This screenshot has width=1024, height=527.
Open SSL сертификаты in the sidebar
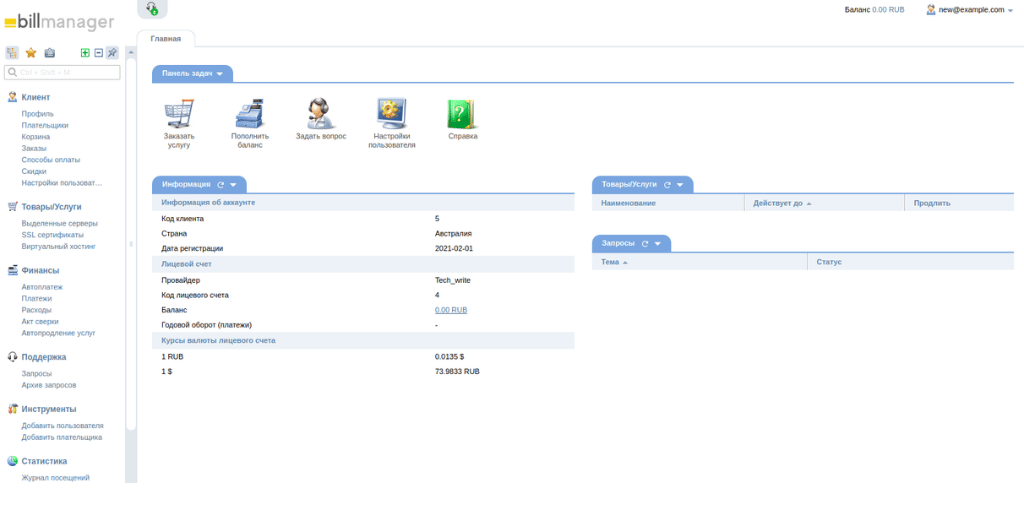53,235
